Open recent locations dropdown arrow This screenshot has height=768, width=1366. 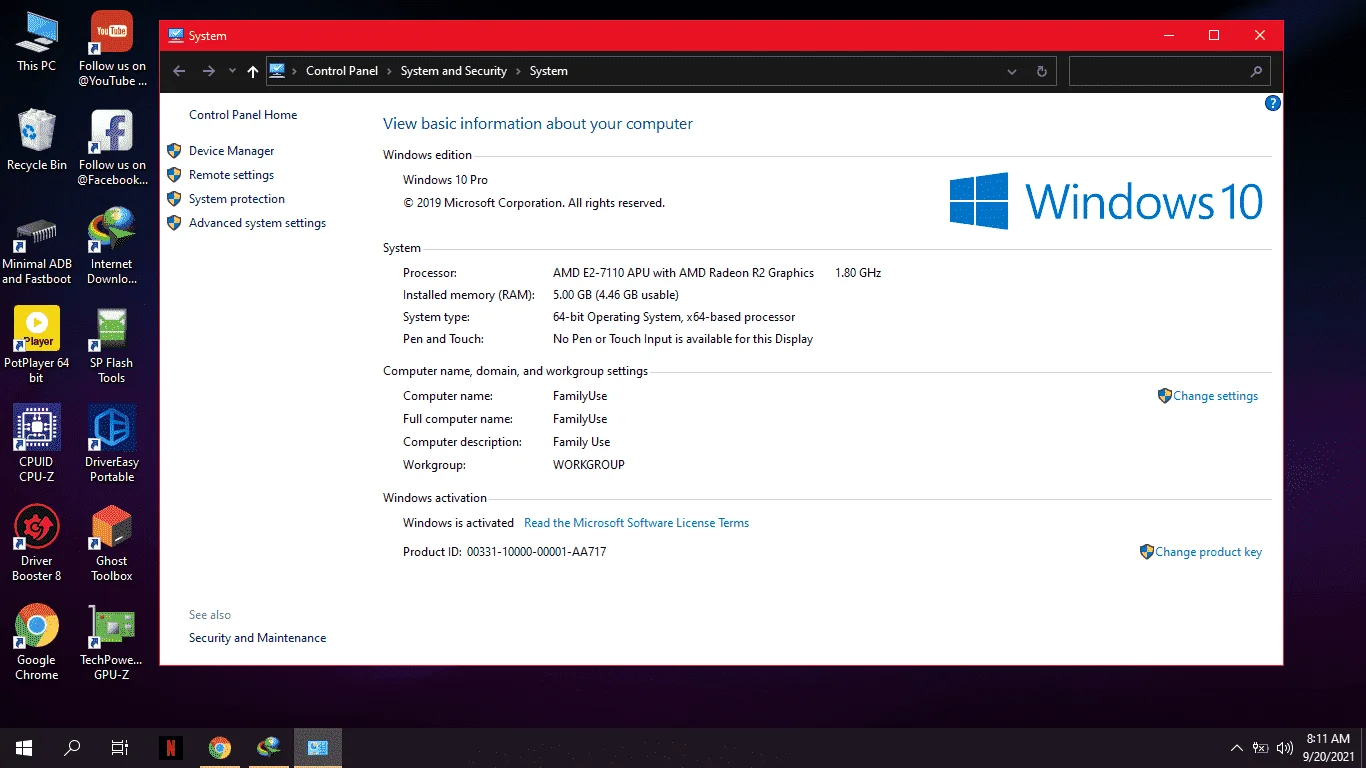(232, 71)
